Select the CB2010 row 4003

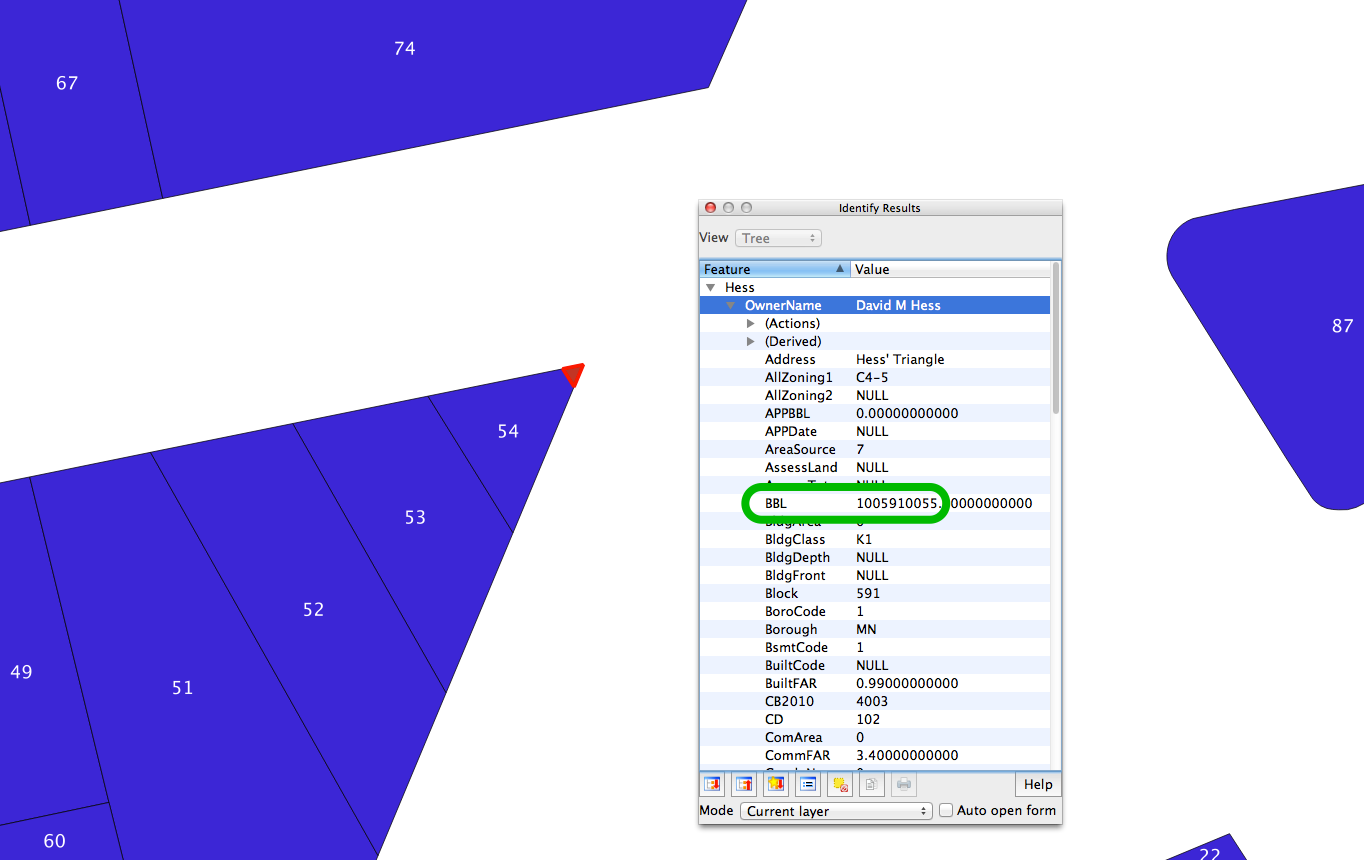coord(875,702)
